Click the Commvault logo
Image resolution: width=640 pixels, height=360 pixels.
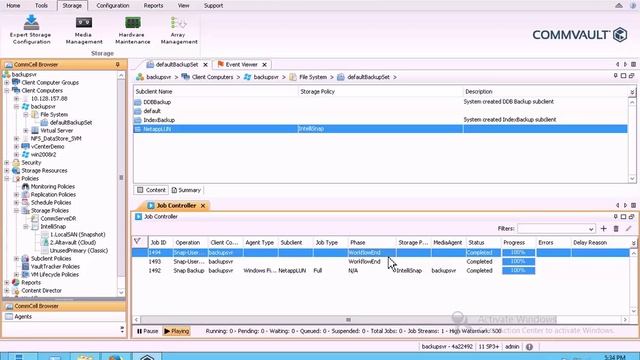pyautogui.click(x=580, y=35)
